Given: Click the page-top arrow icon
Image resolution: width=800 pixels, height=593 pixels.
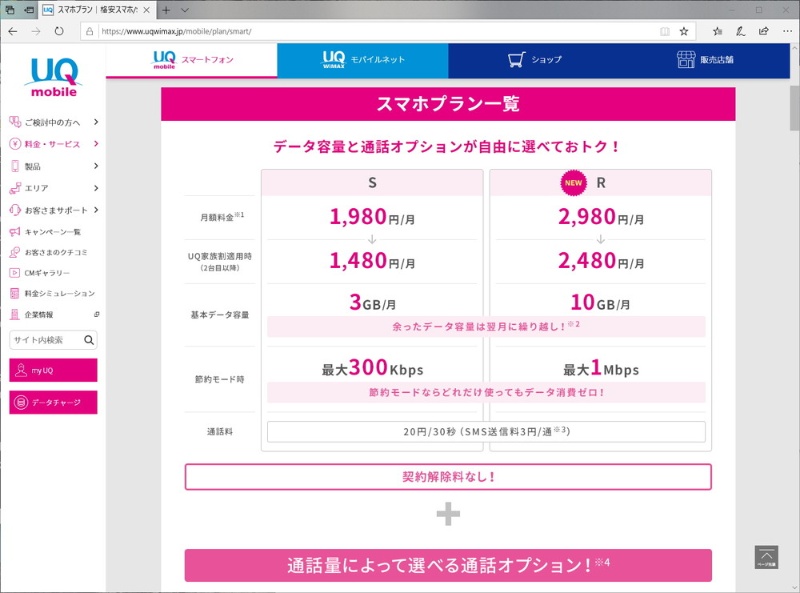Looking at the screenshot, I should click(766, 557).
